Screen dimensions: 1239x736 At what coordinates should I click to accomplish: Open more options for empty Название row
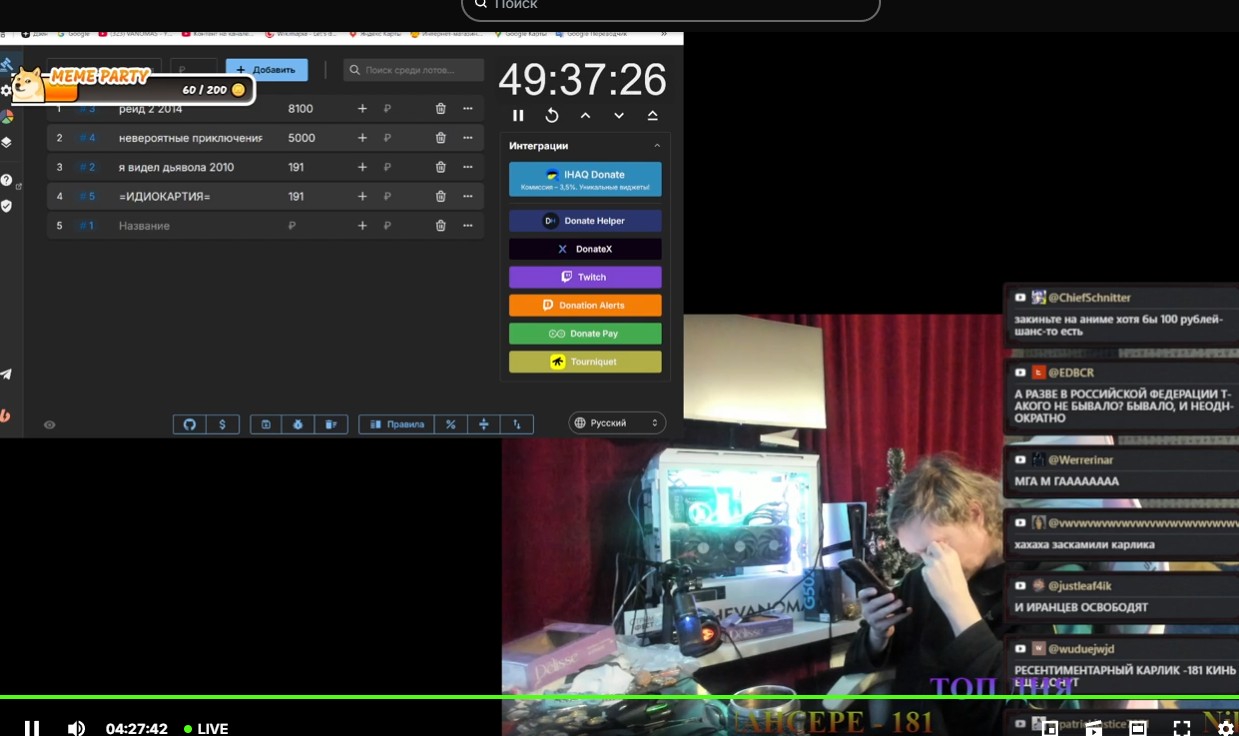coord(467,226)
